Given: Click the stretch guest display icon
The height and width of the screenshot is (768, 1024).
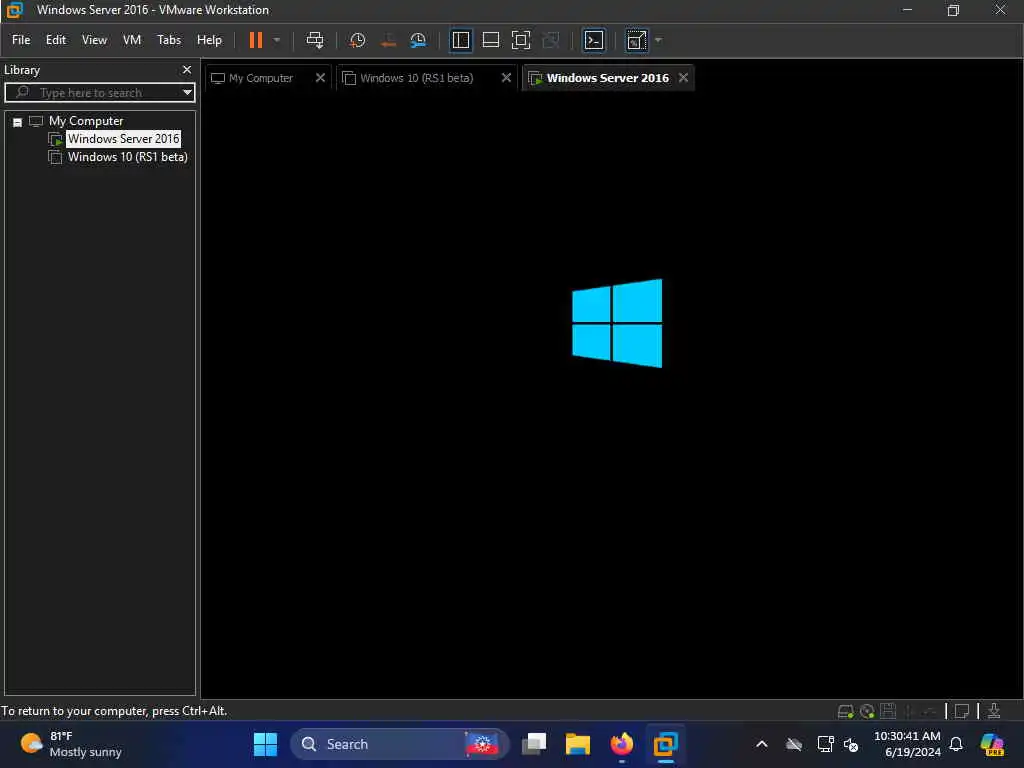Looking at the screenshot, I should [636, 40].
